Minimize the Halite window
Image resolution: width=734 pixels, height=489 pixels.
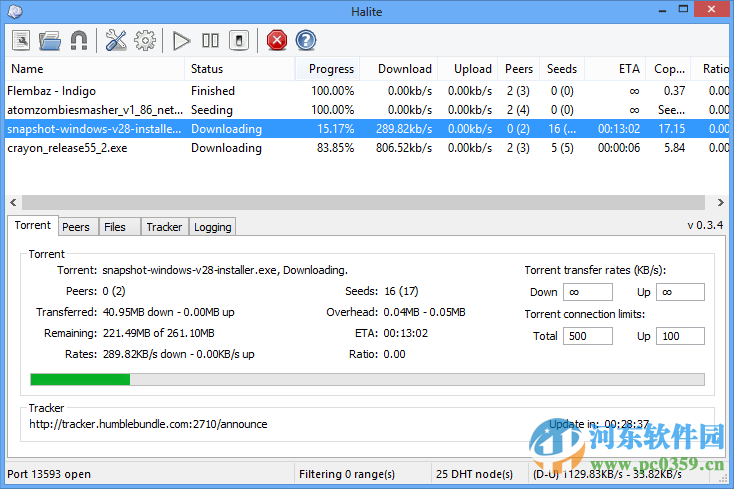coord(662,10)
